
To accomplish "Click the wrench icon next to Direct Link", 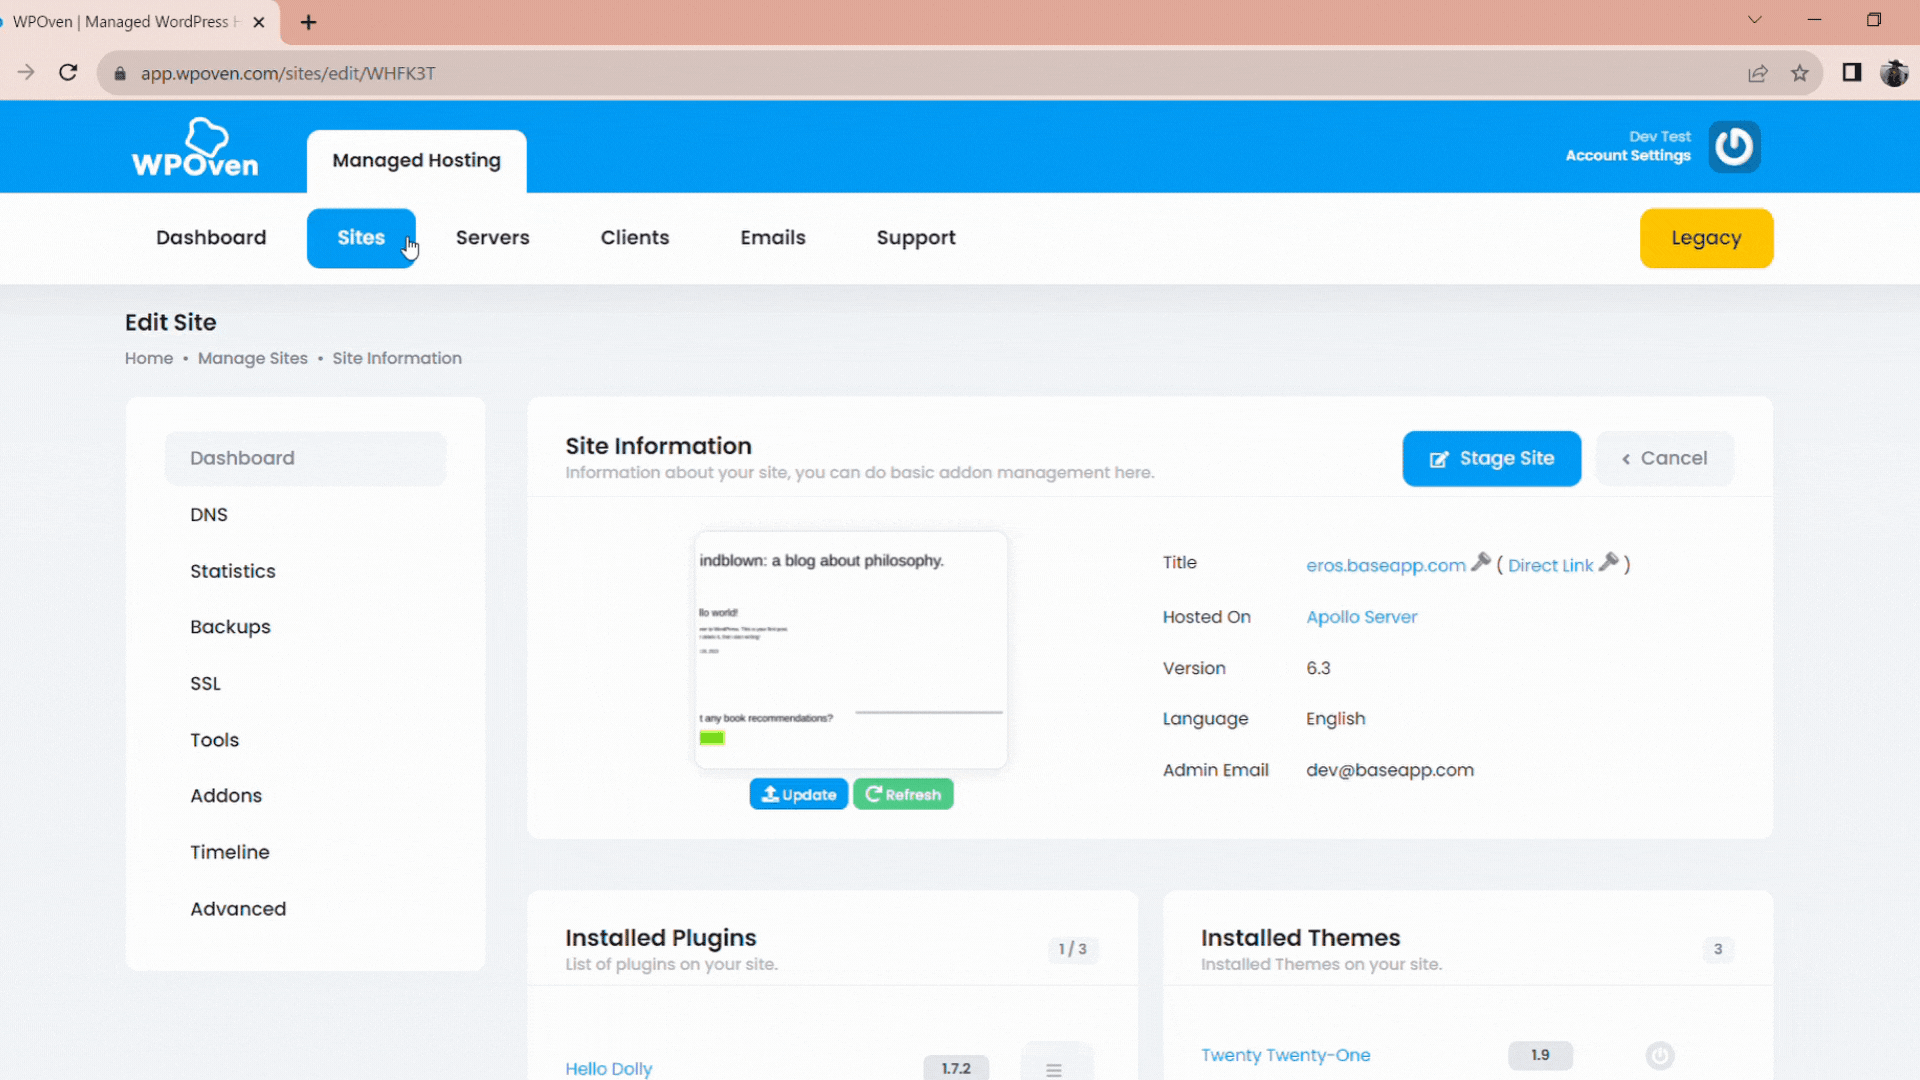I will pos(1608,562).
